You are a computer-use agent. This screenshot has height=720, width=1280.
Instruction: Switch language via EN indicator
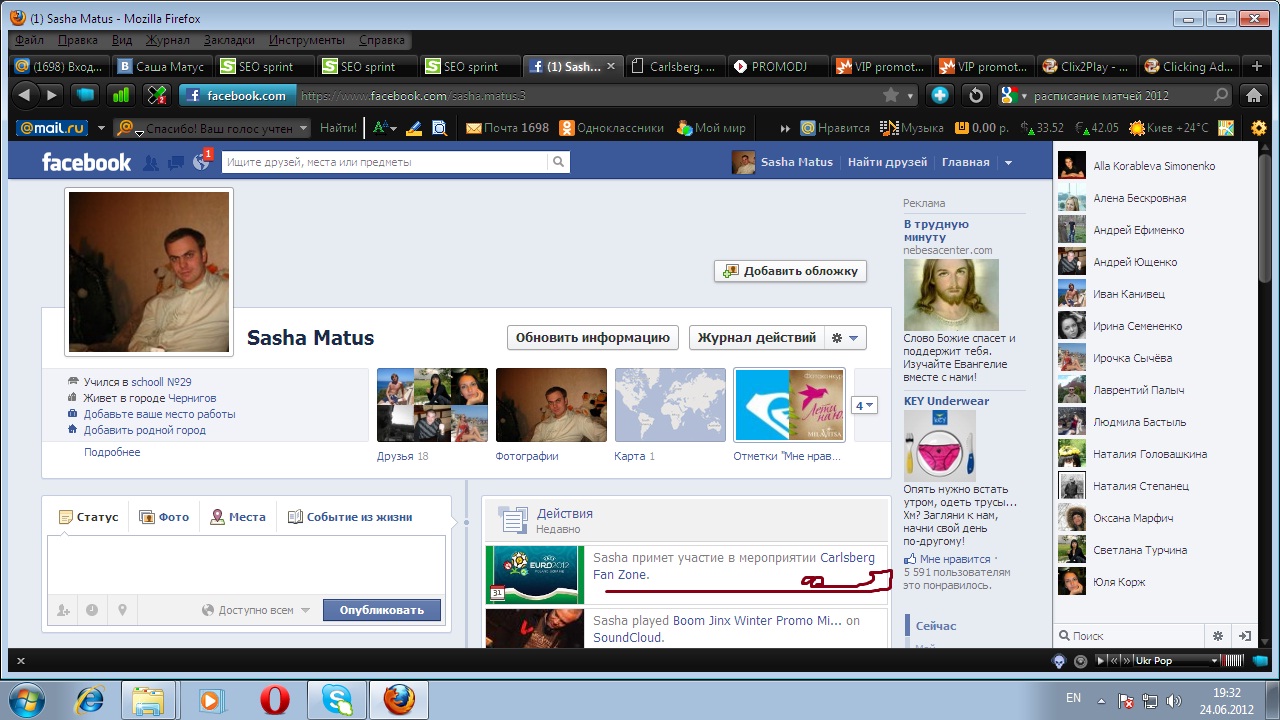(x=1073, y=697)
